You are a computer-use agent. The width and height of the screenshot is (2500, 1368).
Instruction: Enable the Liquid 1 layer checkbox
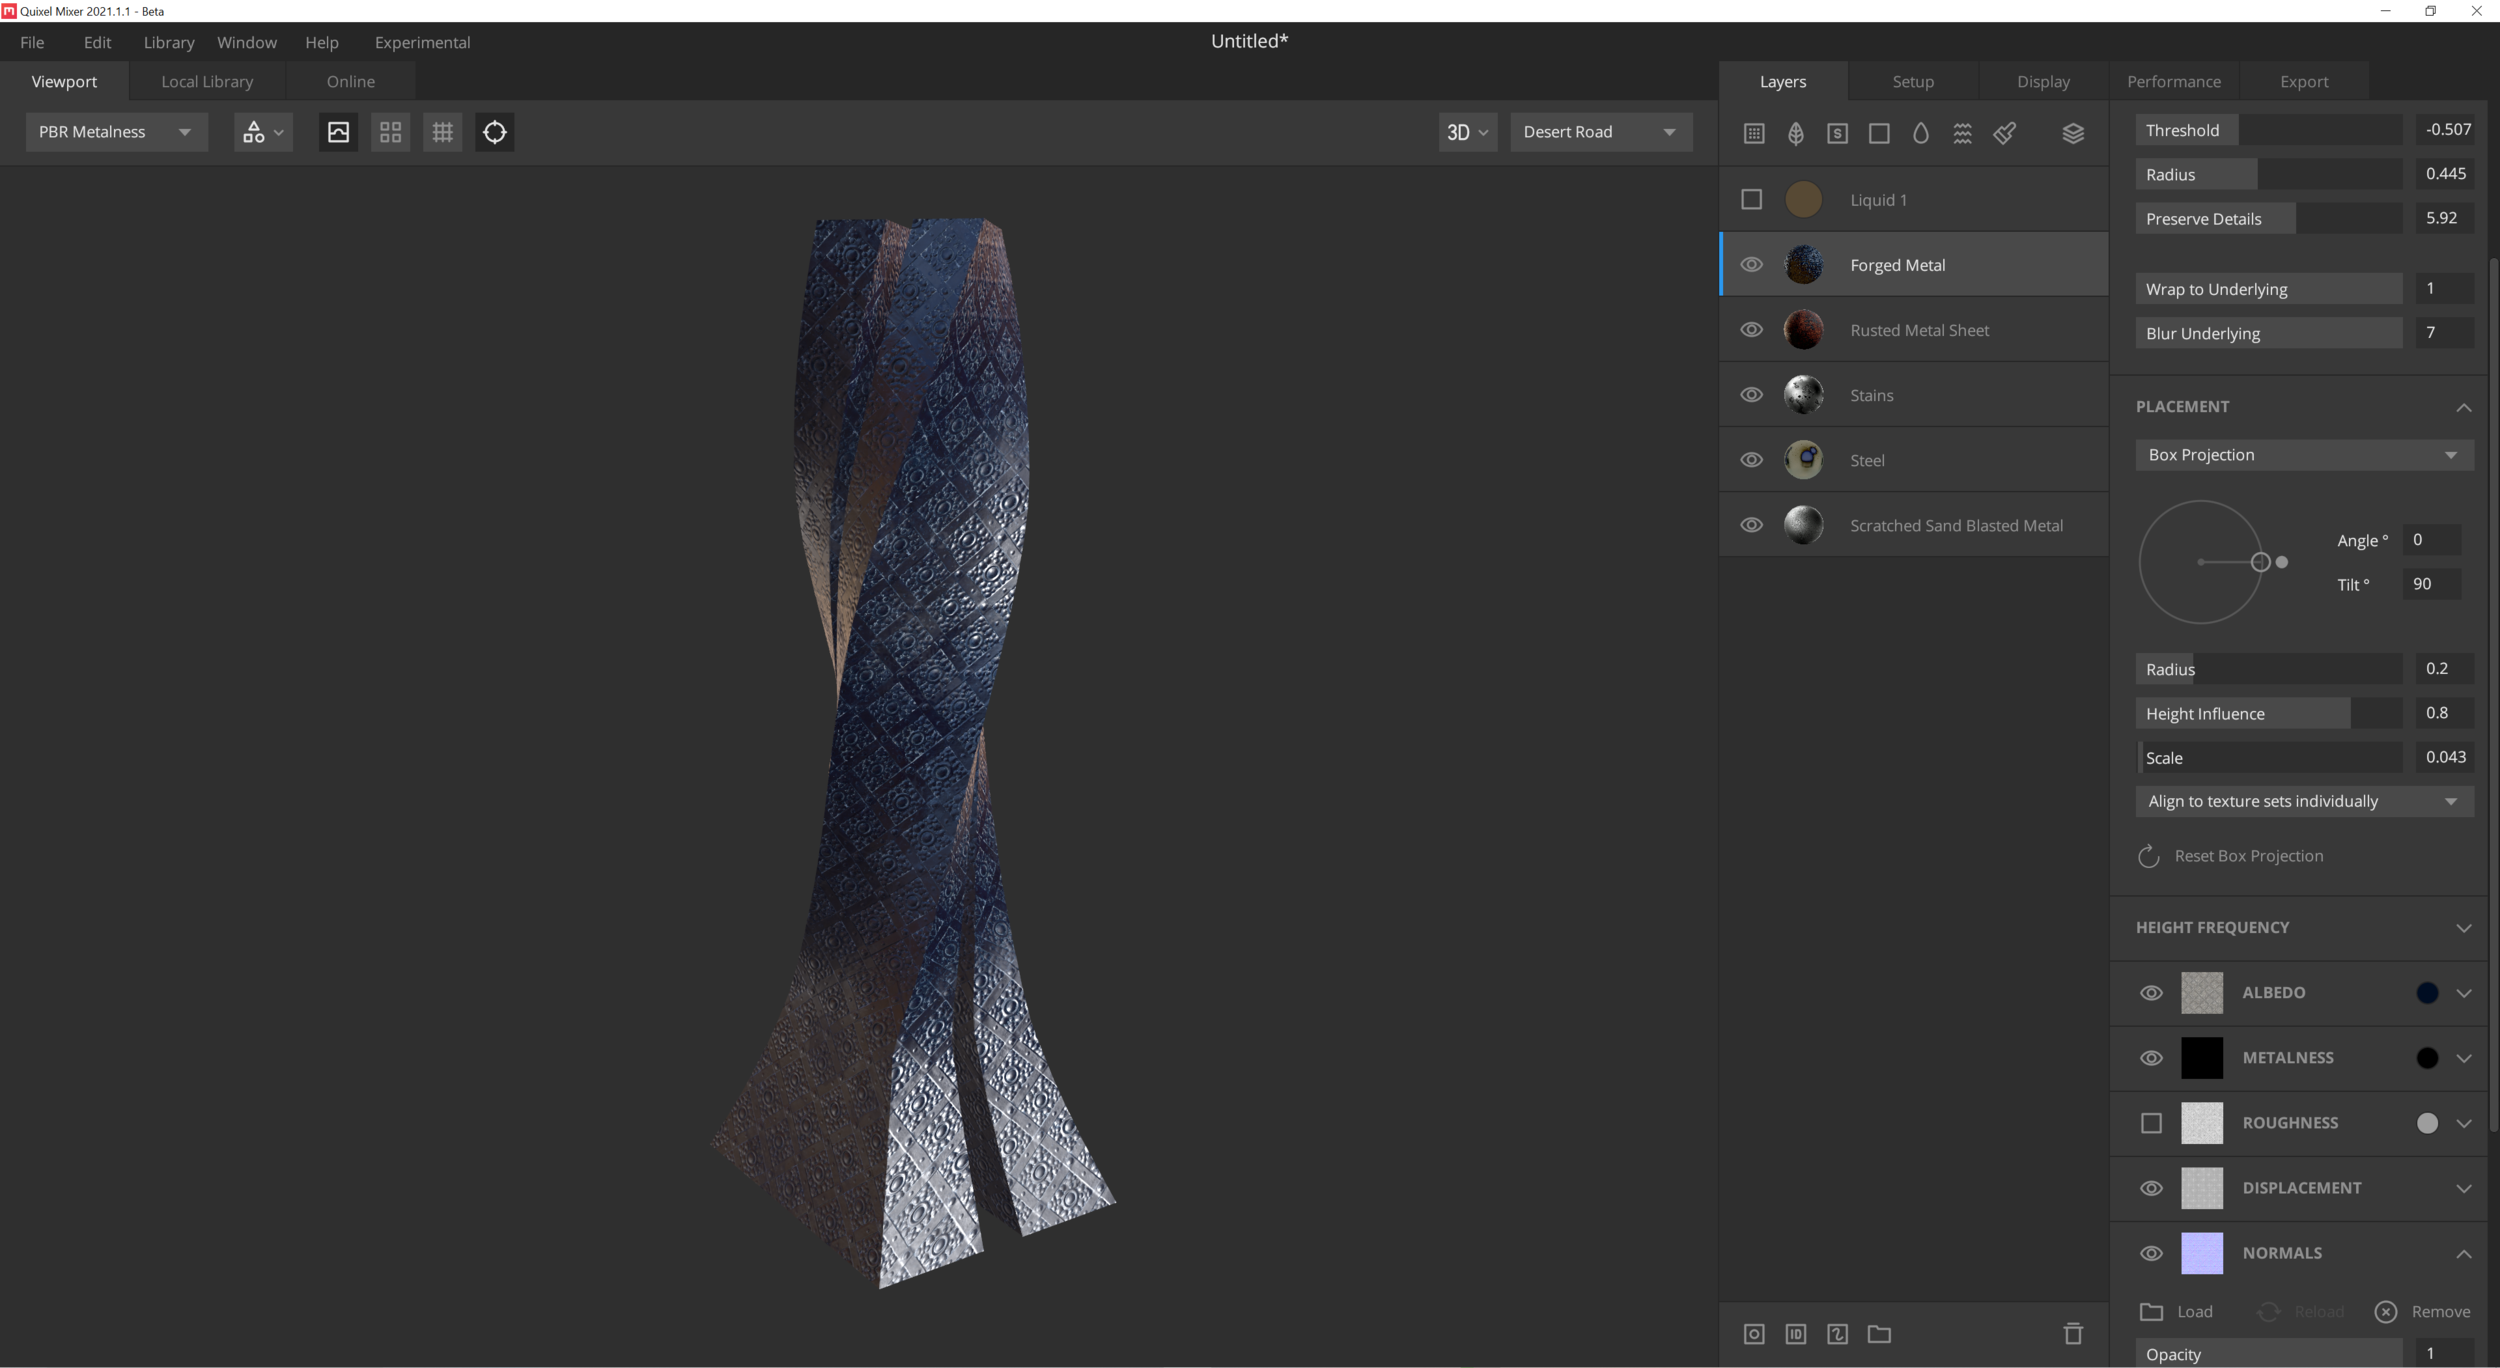(1751, 200)
